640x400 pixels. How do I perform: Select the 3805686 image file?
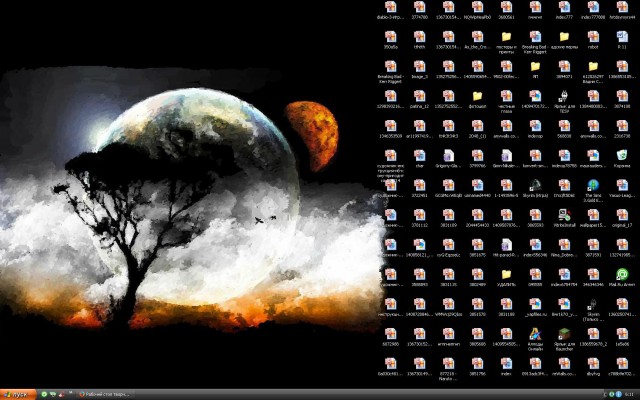click(477, 334)
